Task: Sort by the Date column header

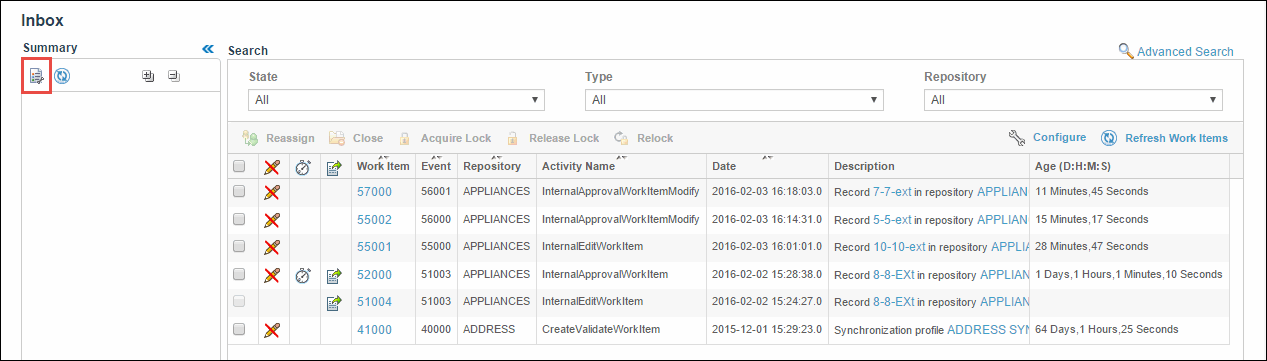Action: 723,166
